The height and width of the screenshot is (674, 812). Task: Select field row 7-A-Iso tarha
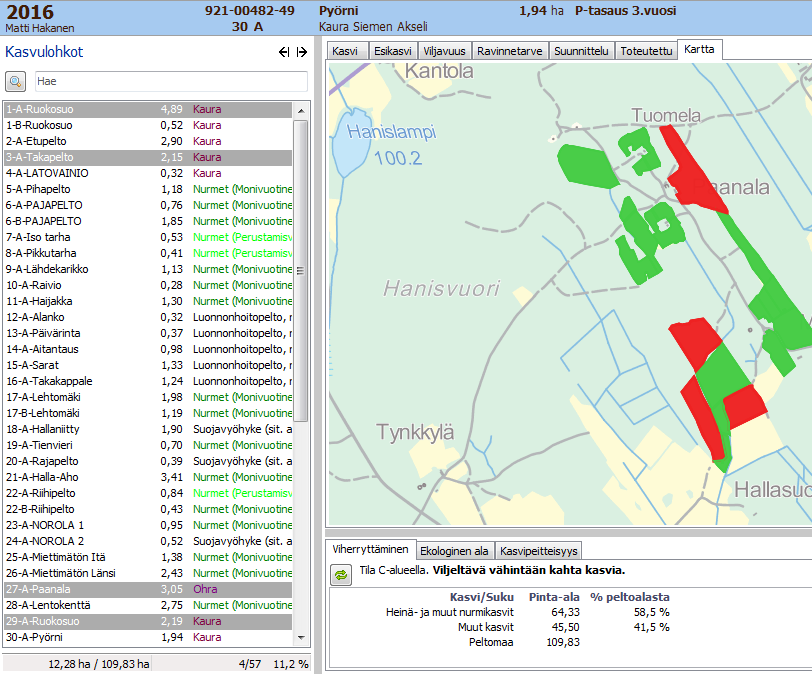point(148,238)
